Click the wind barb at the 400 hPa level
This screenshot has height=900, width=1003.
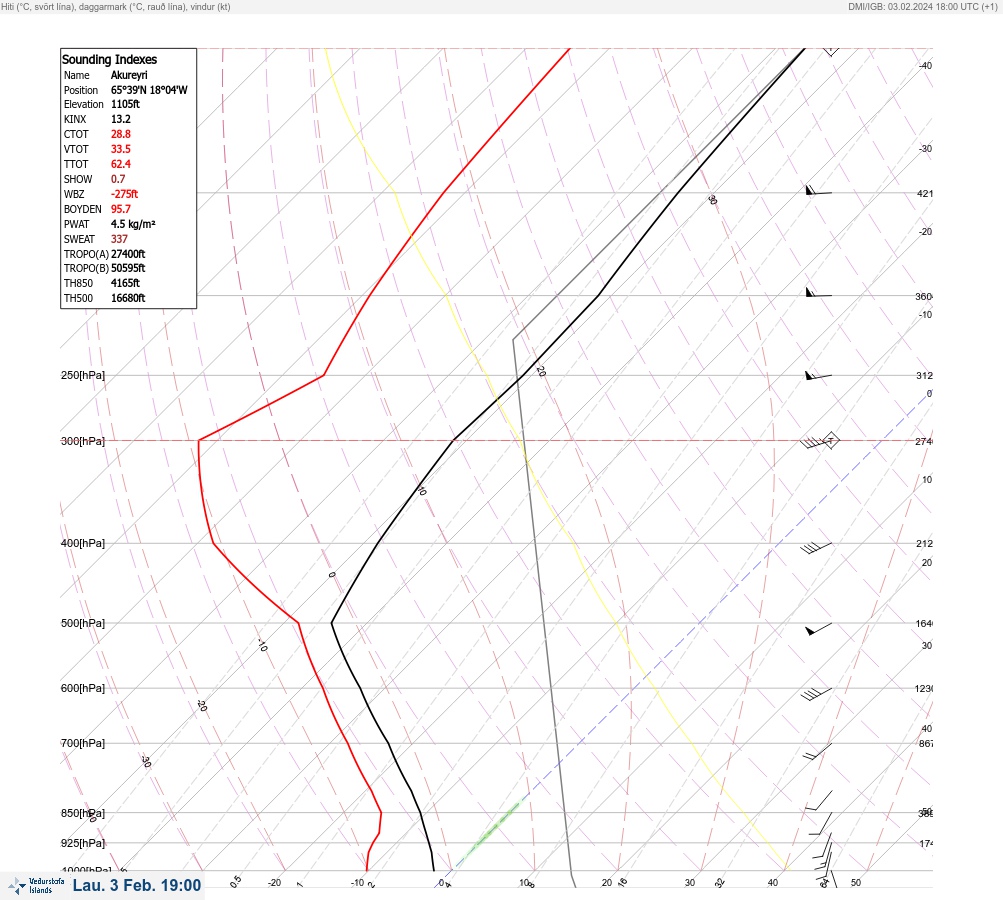point(816,548)
